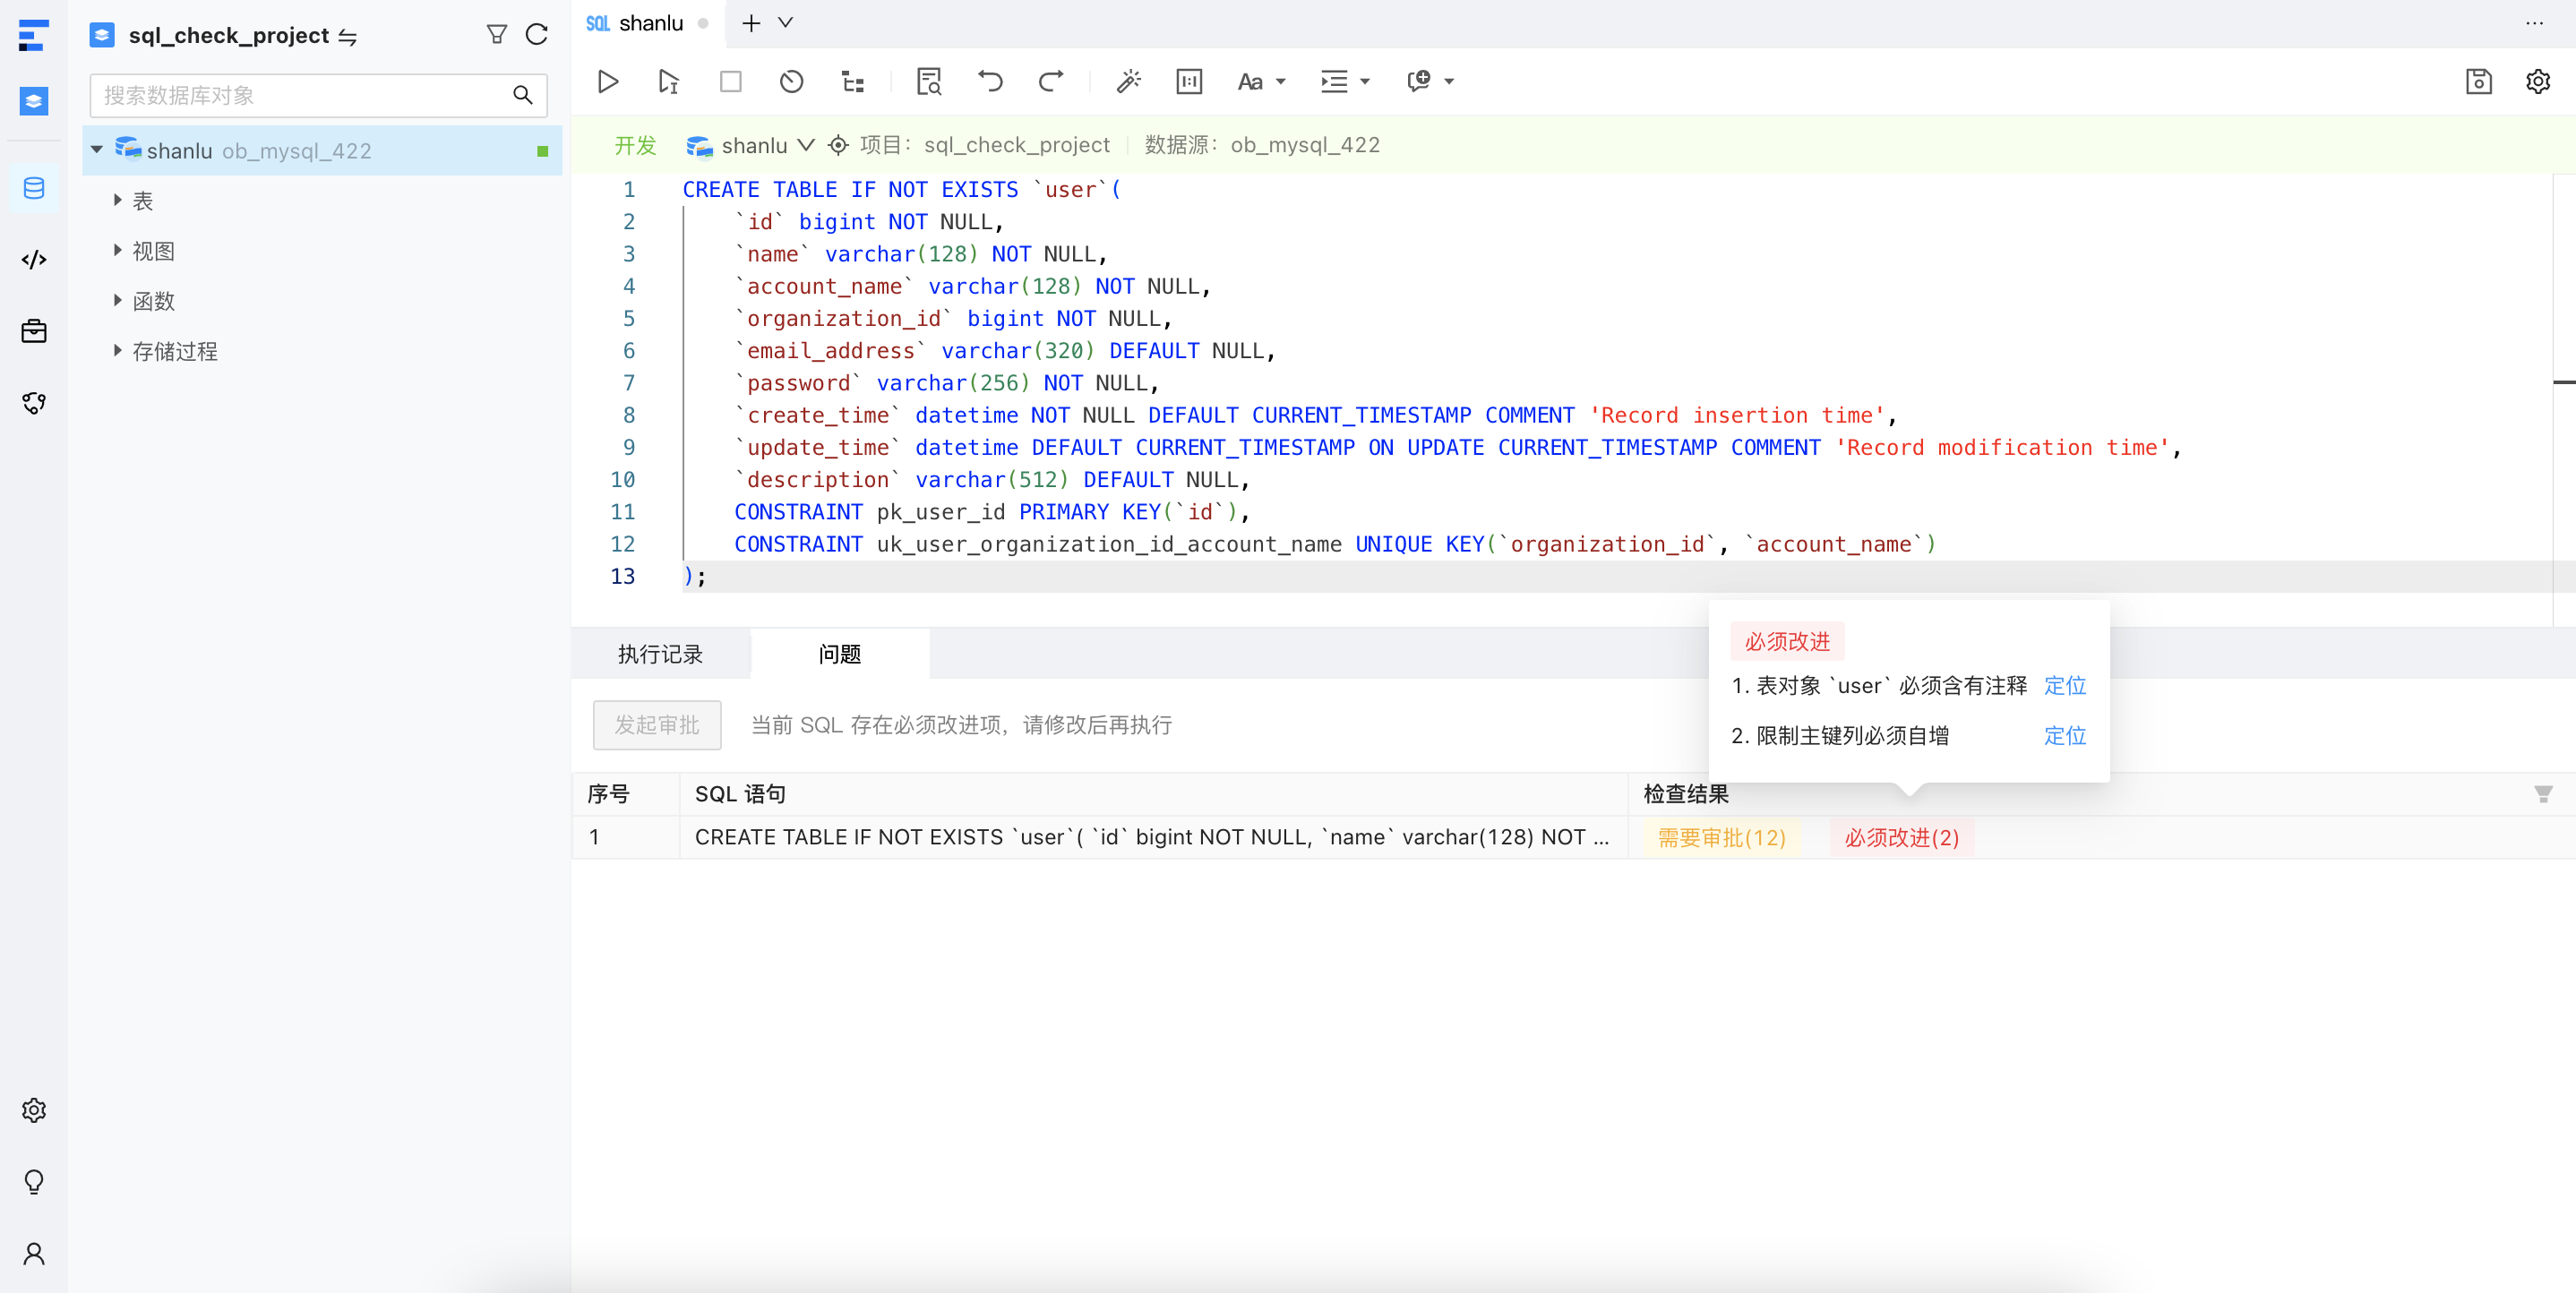
Task: Open the indent options dropdown
Action: point(1344,81)
